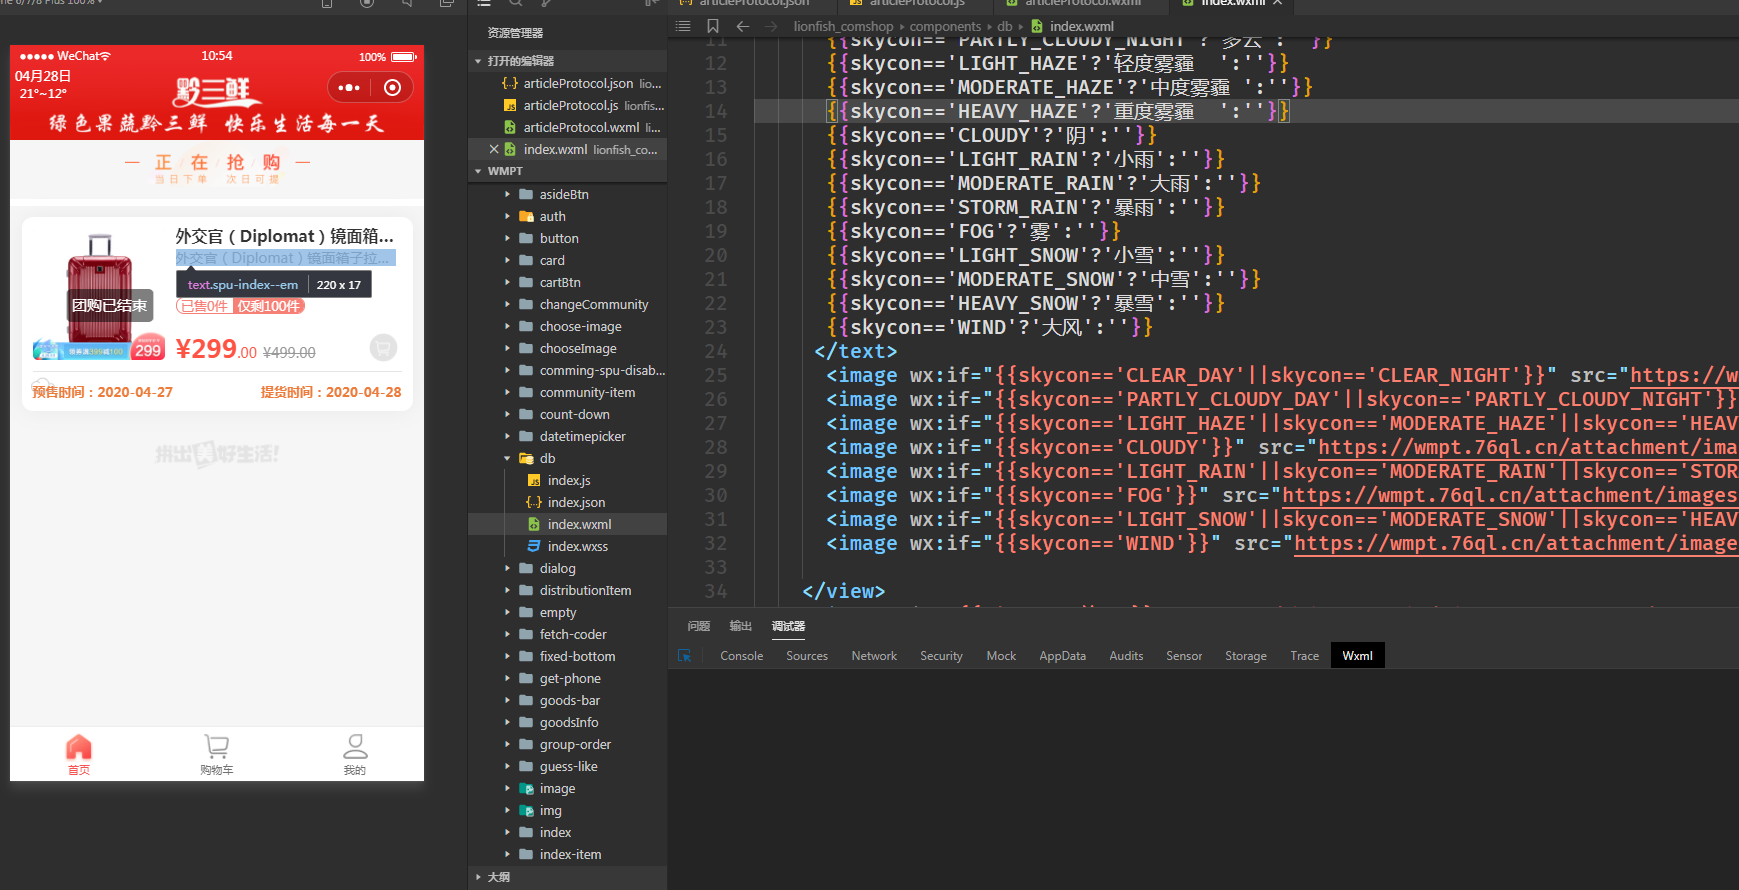1739x890 pixels.
Task: Close the index.wxml editor tab
Action: pyautogui.click(x=1277, y=3)
